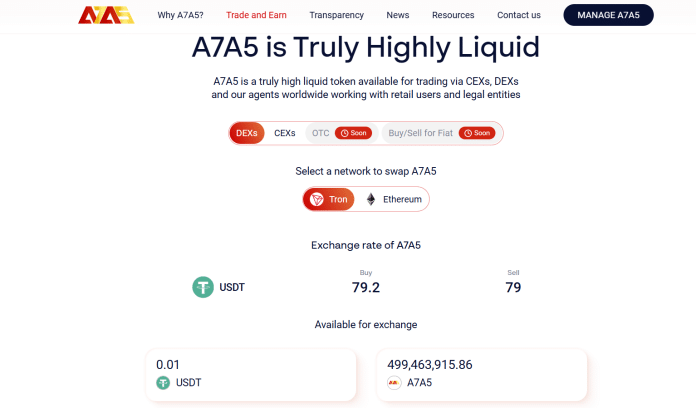Select the DEXs option

pyautogui.click(x=247, y=133)
